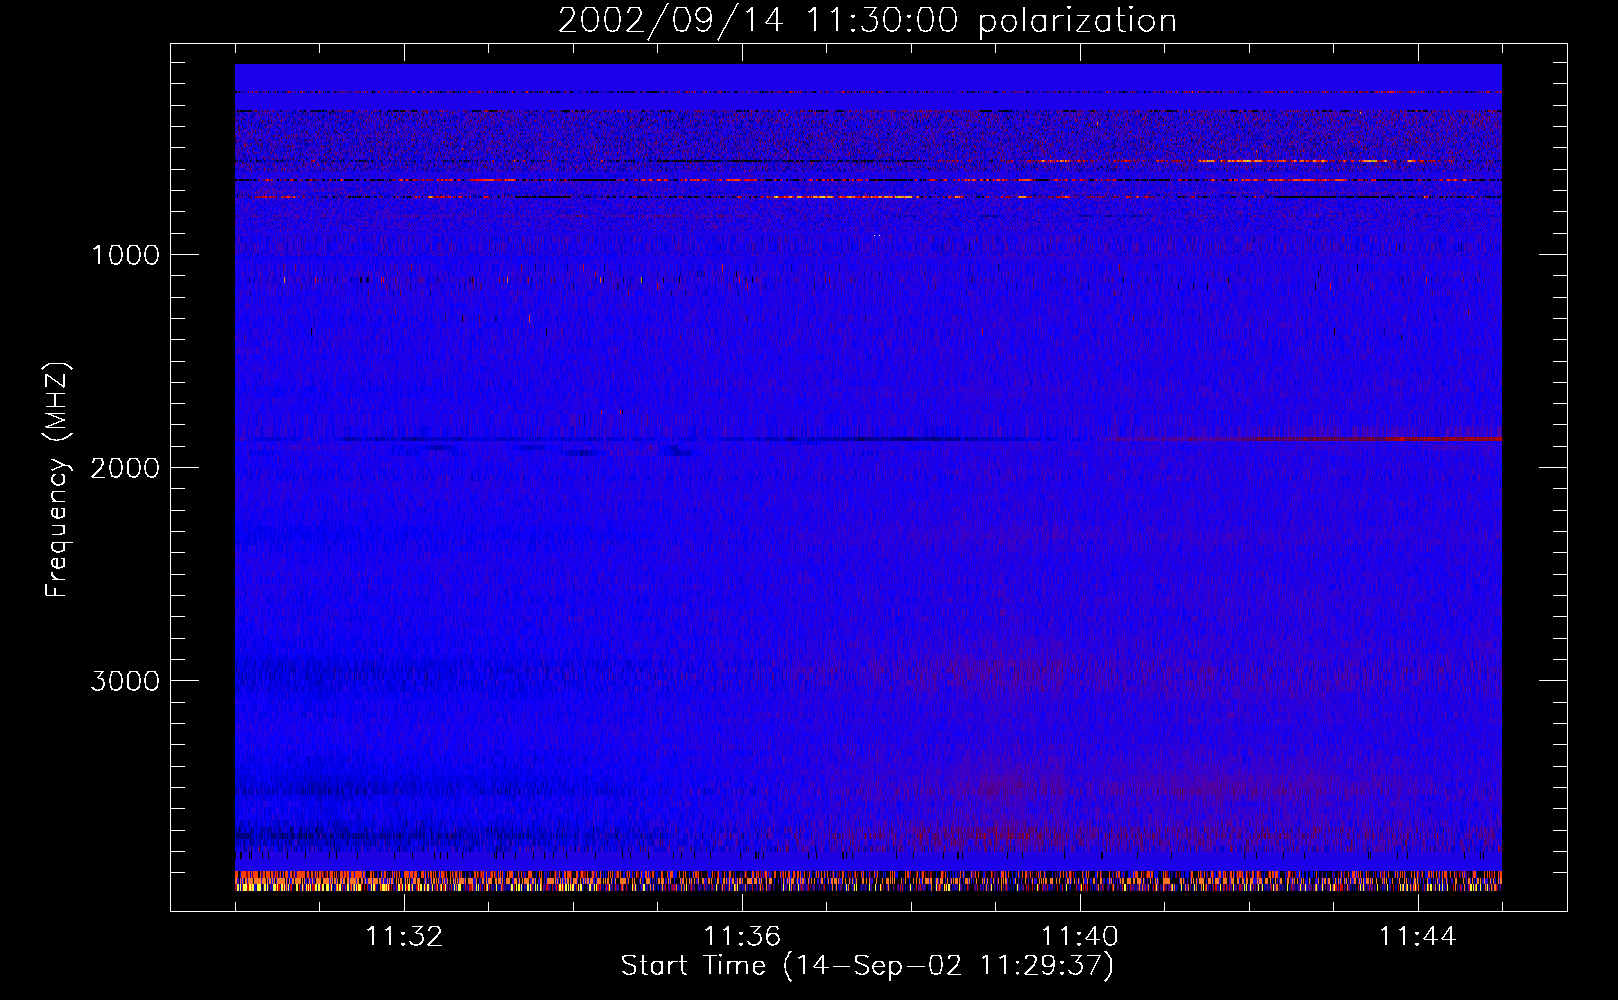Screen dimensions: 1618x1000
Task: Click the '11:40' time tick label
Action: [1080, 936]
